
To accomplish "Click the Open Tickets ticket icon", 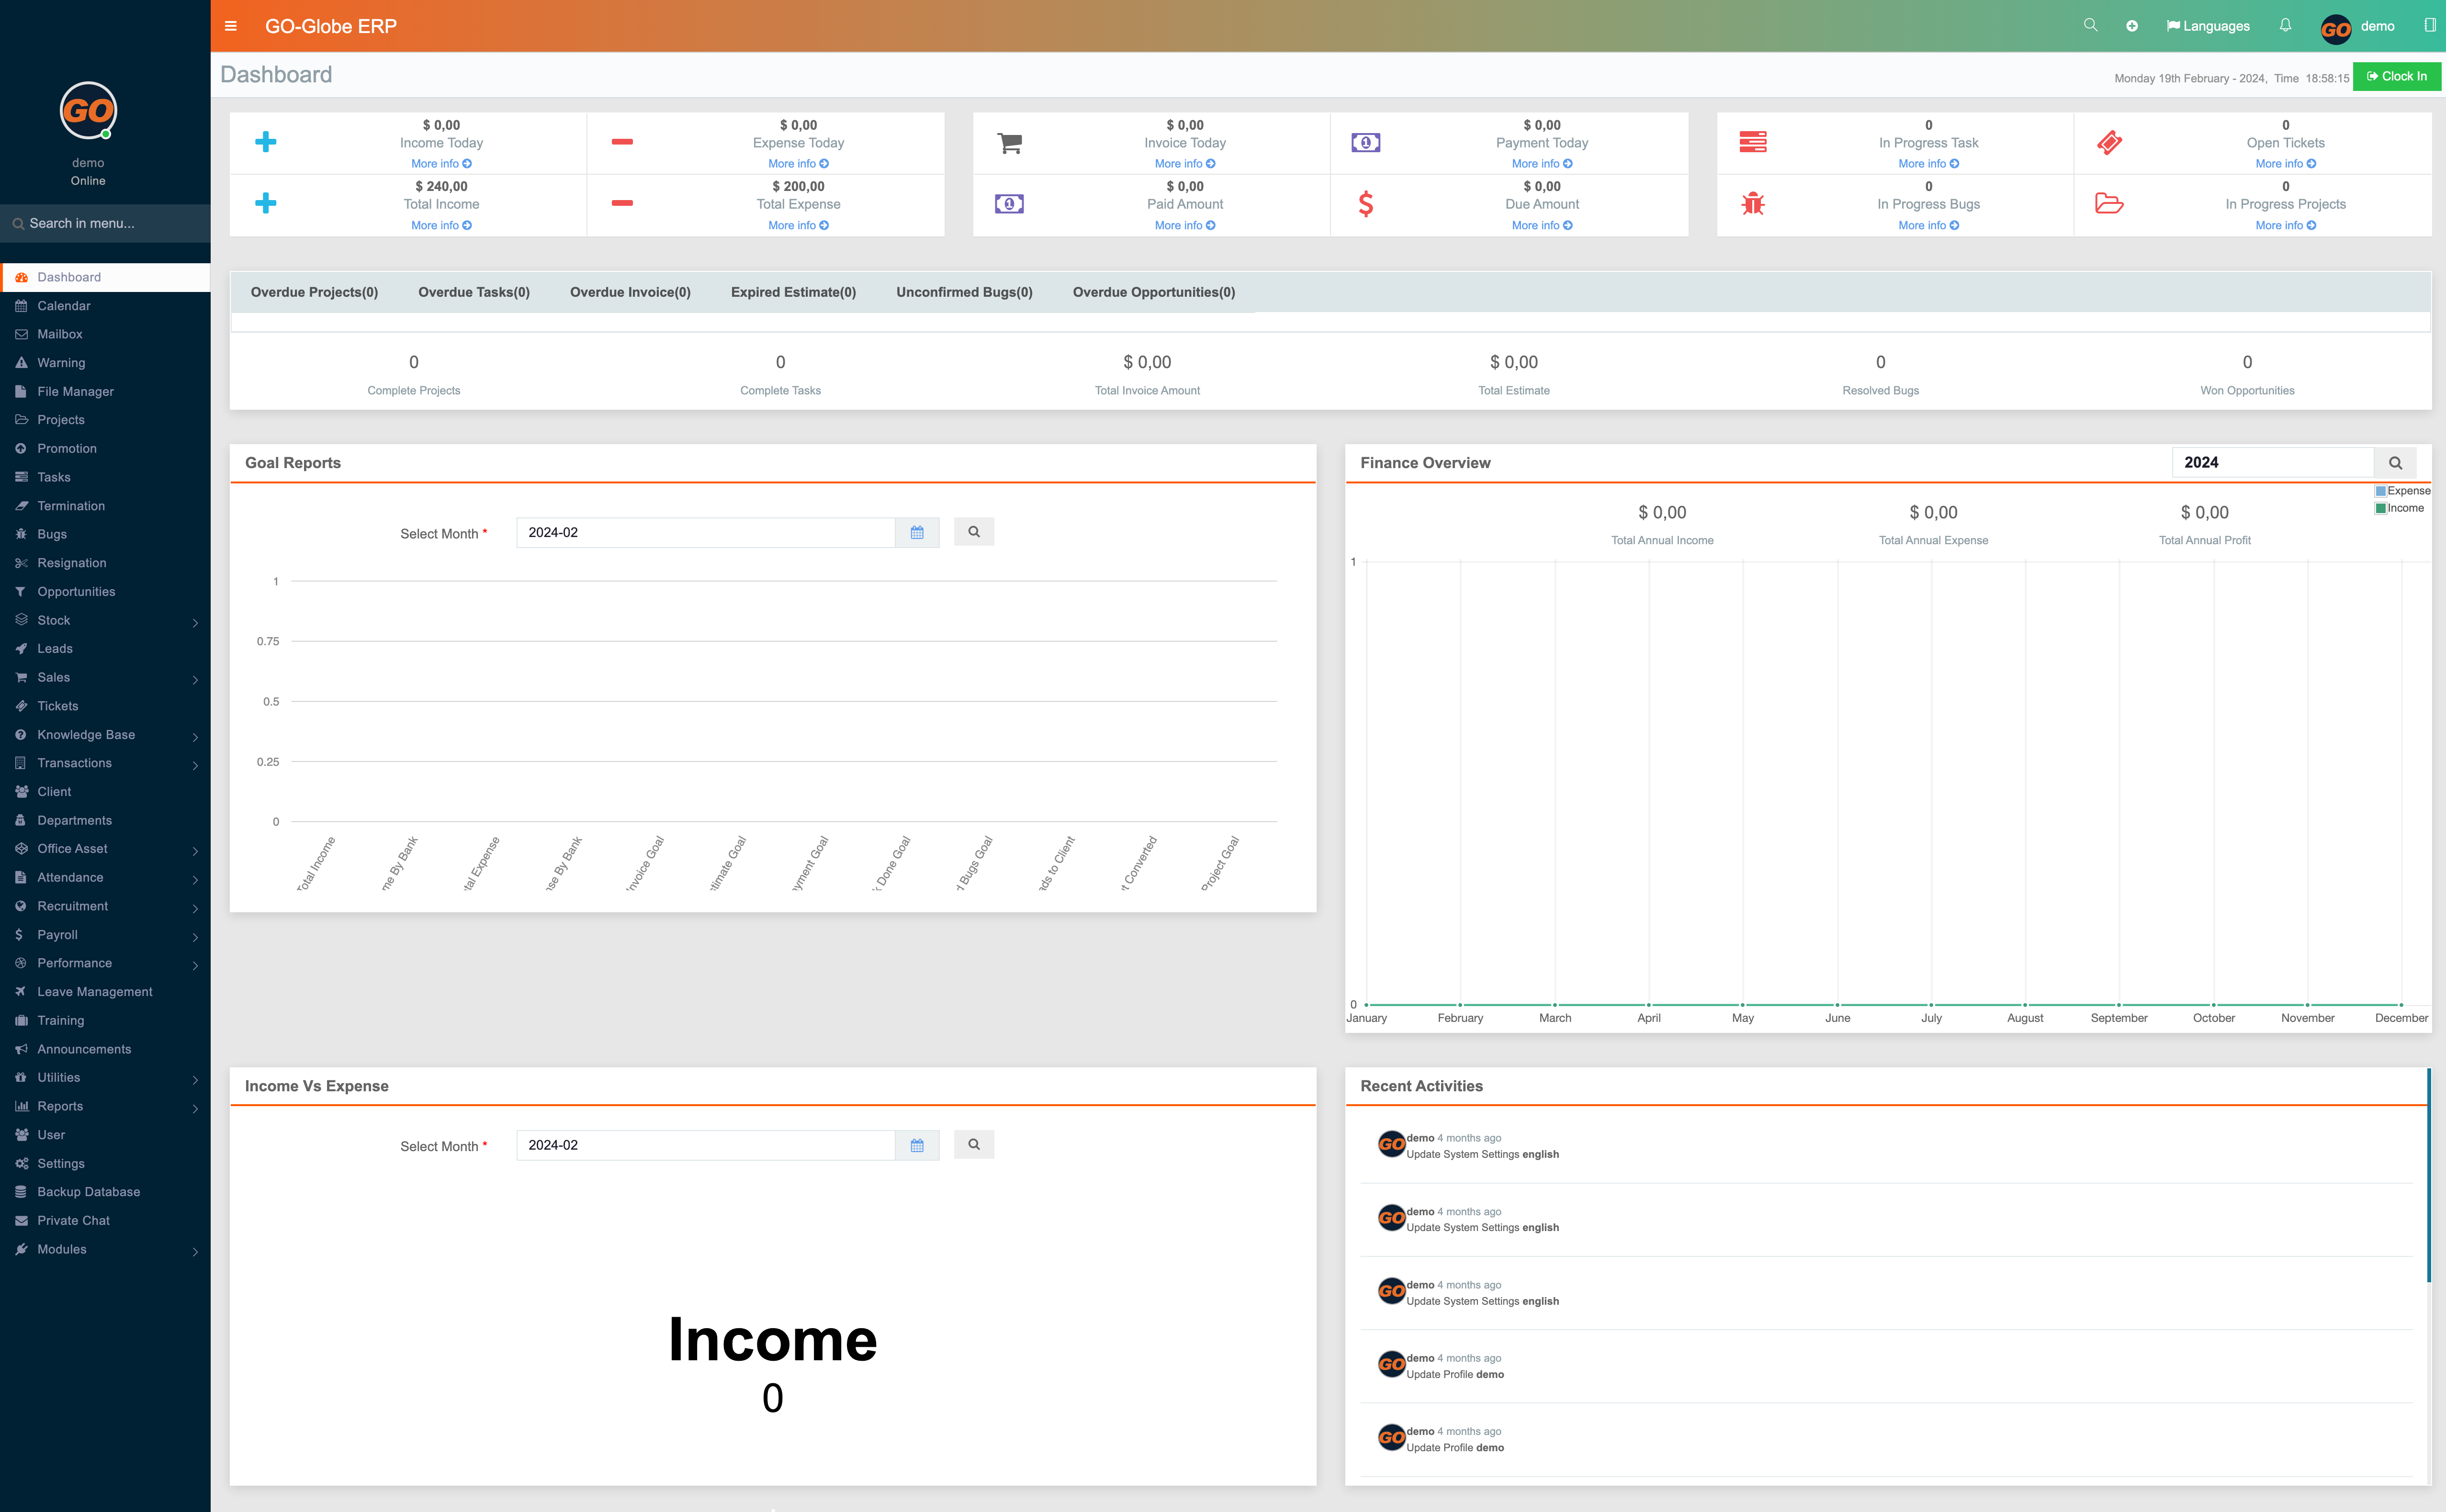I will click(x=2109, y=142).
